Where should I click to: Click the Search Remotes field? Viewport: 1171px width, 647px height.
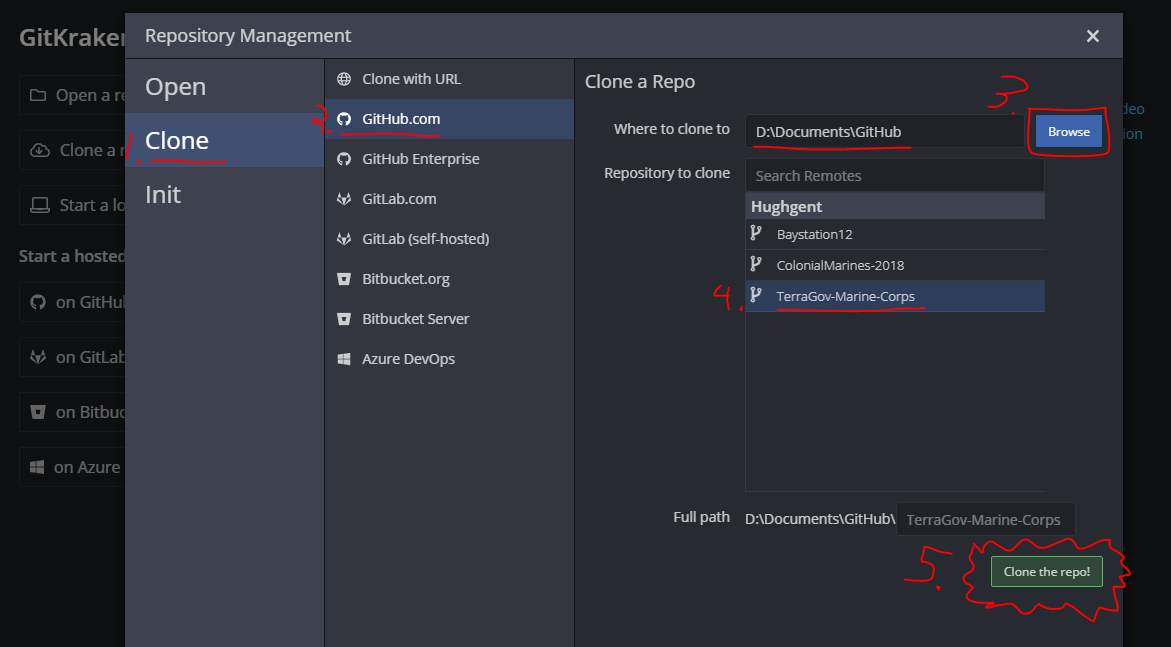coord(895,176)
